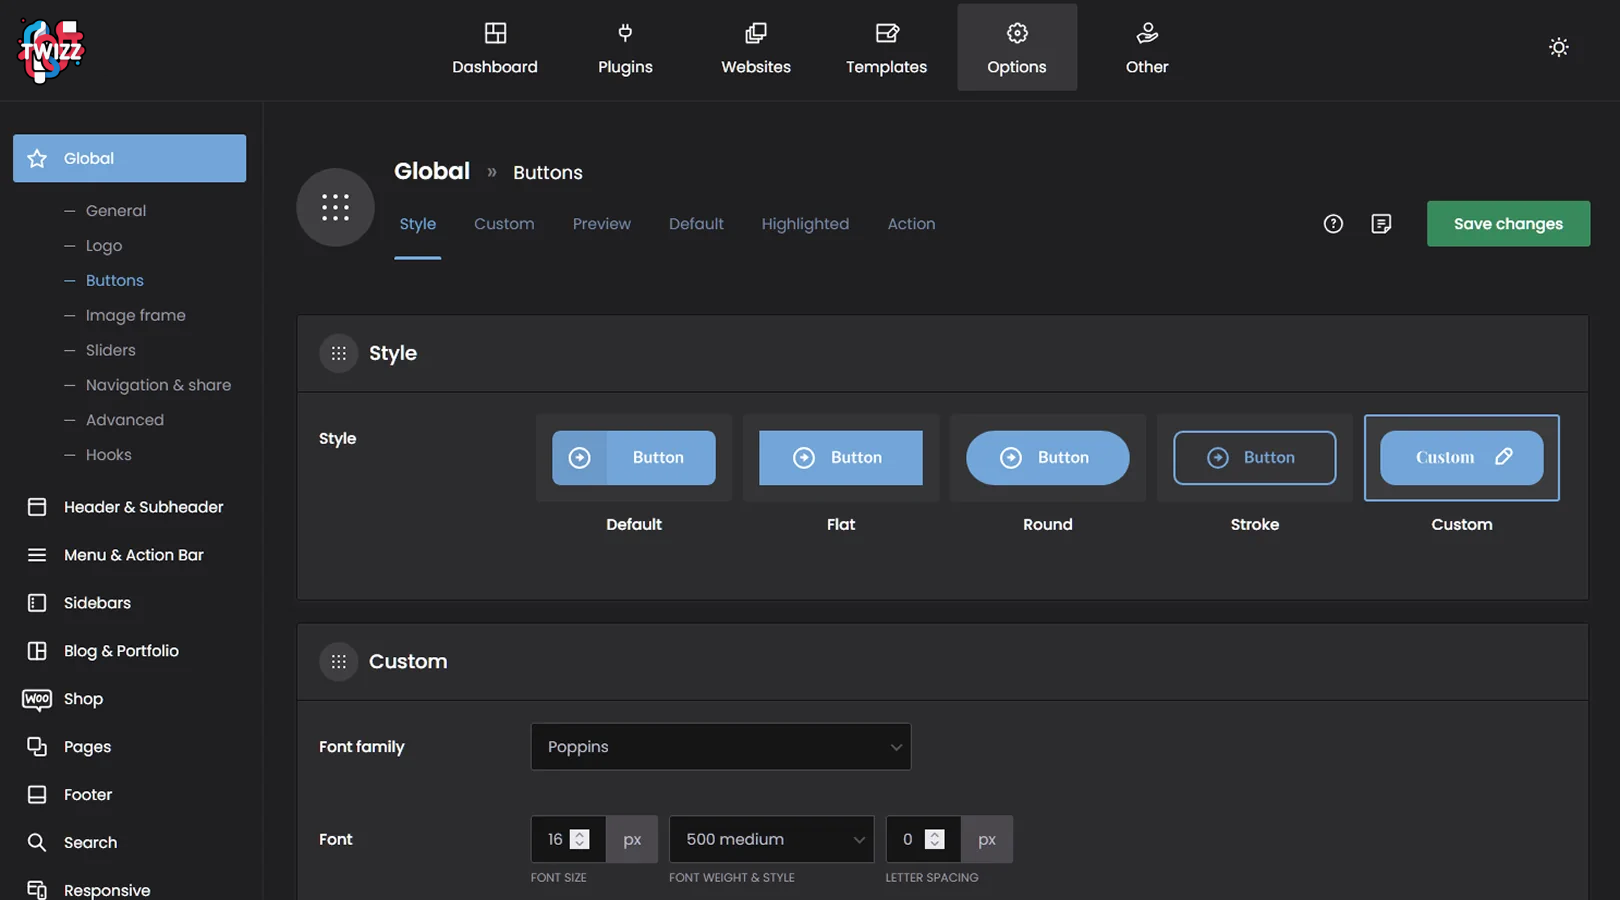Switch to the Preview tab
The width and height of the screenshot is (1620, 900).
[x=601, y=224]
